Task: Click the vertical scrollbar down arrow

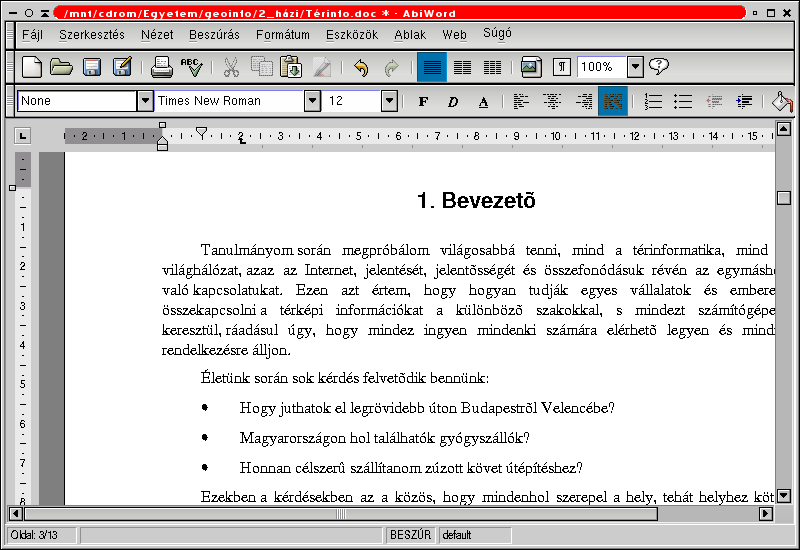Action: tap(784, 495)
